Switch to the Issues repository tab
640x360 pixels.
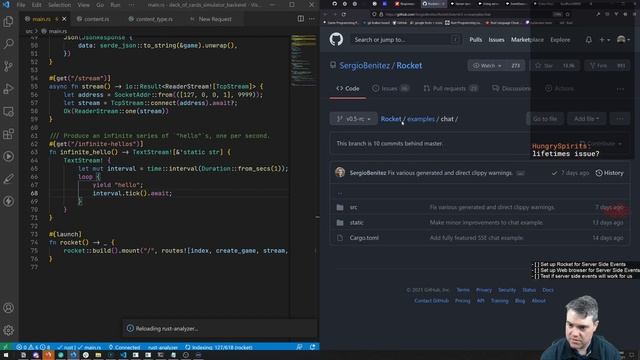(390, 89)
